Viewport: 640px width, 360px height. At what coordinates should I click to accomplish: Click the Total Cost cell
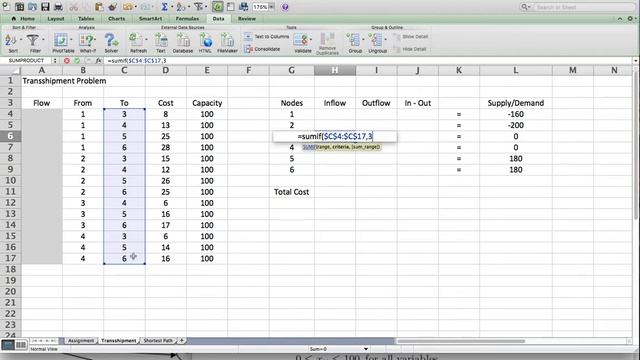click(x=291, y=192)
